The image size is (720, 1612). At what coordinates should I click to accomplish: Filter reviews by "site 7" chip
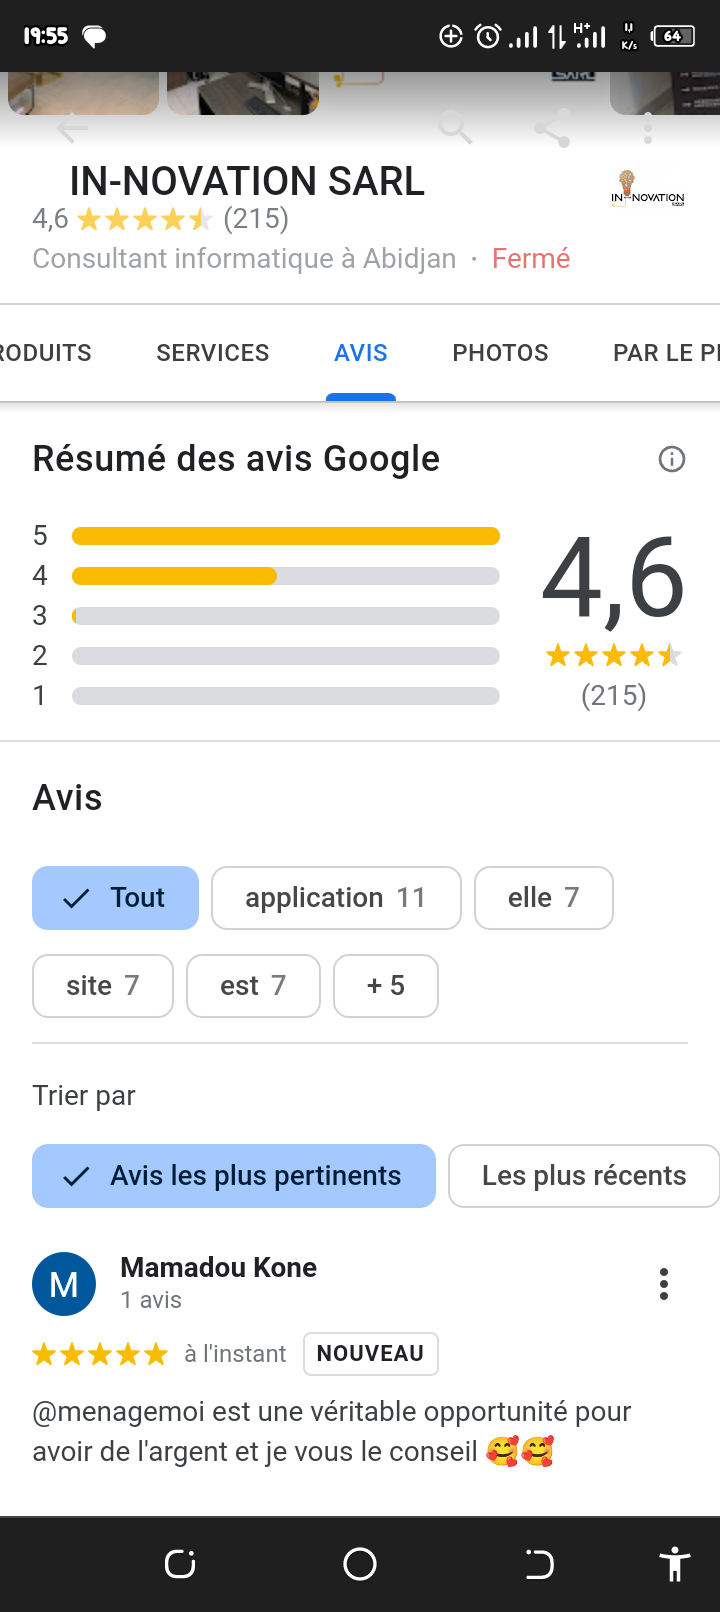point(103,986)
